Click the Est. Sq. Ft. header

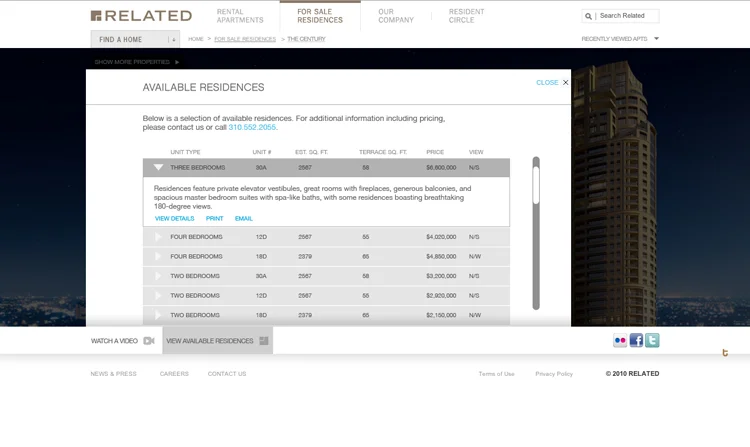coord(311,152)
